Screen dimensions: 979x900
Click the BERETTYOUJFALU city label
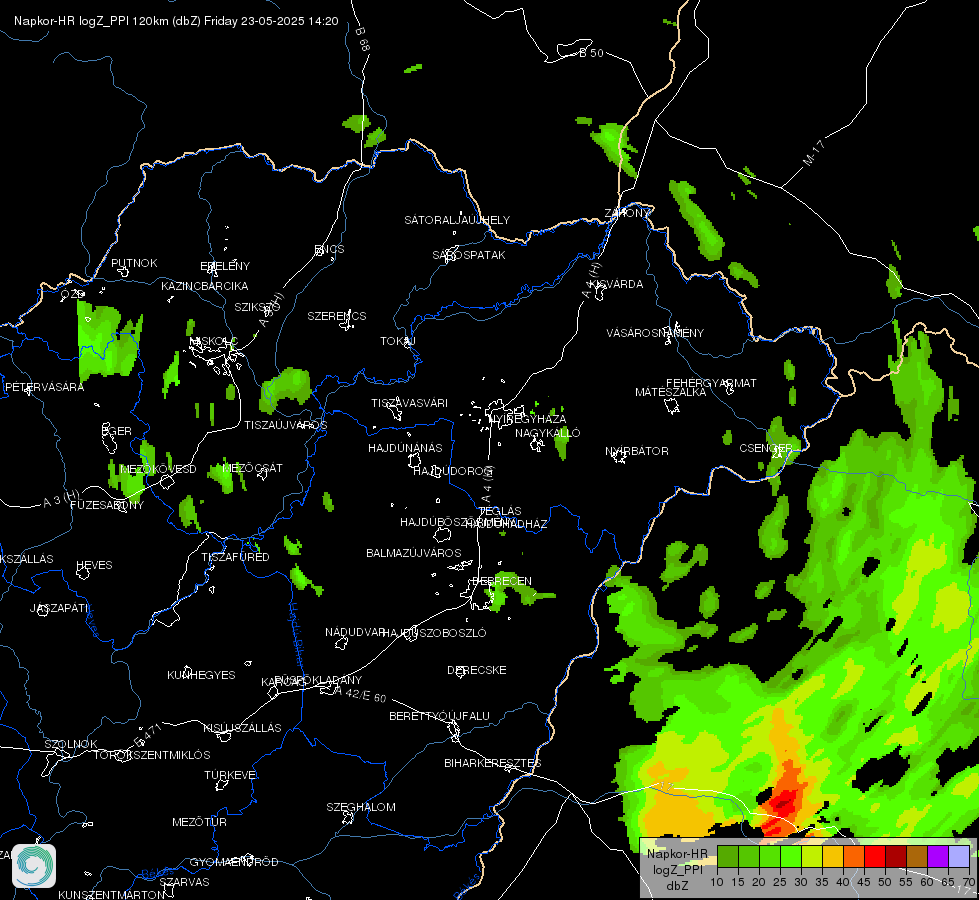point(440,716)
